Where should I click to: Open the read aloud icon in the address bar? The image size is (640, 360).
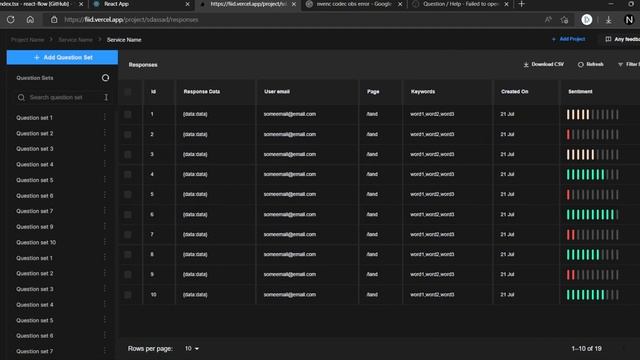point(548,20)
